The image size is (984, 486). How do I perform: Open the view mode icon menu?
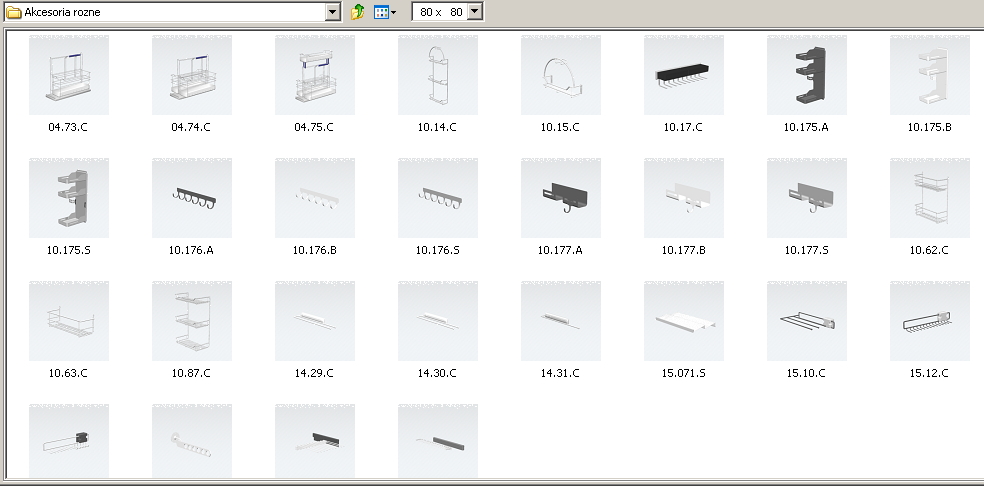[384, 12]
